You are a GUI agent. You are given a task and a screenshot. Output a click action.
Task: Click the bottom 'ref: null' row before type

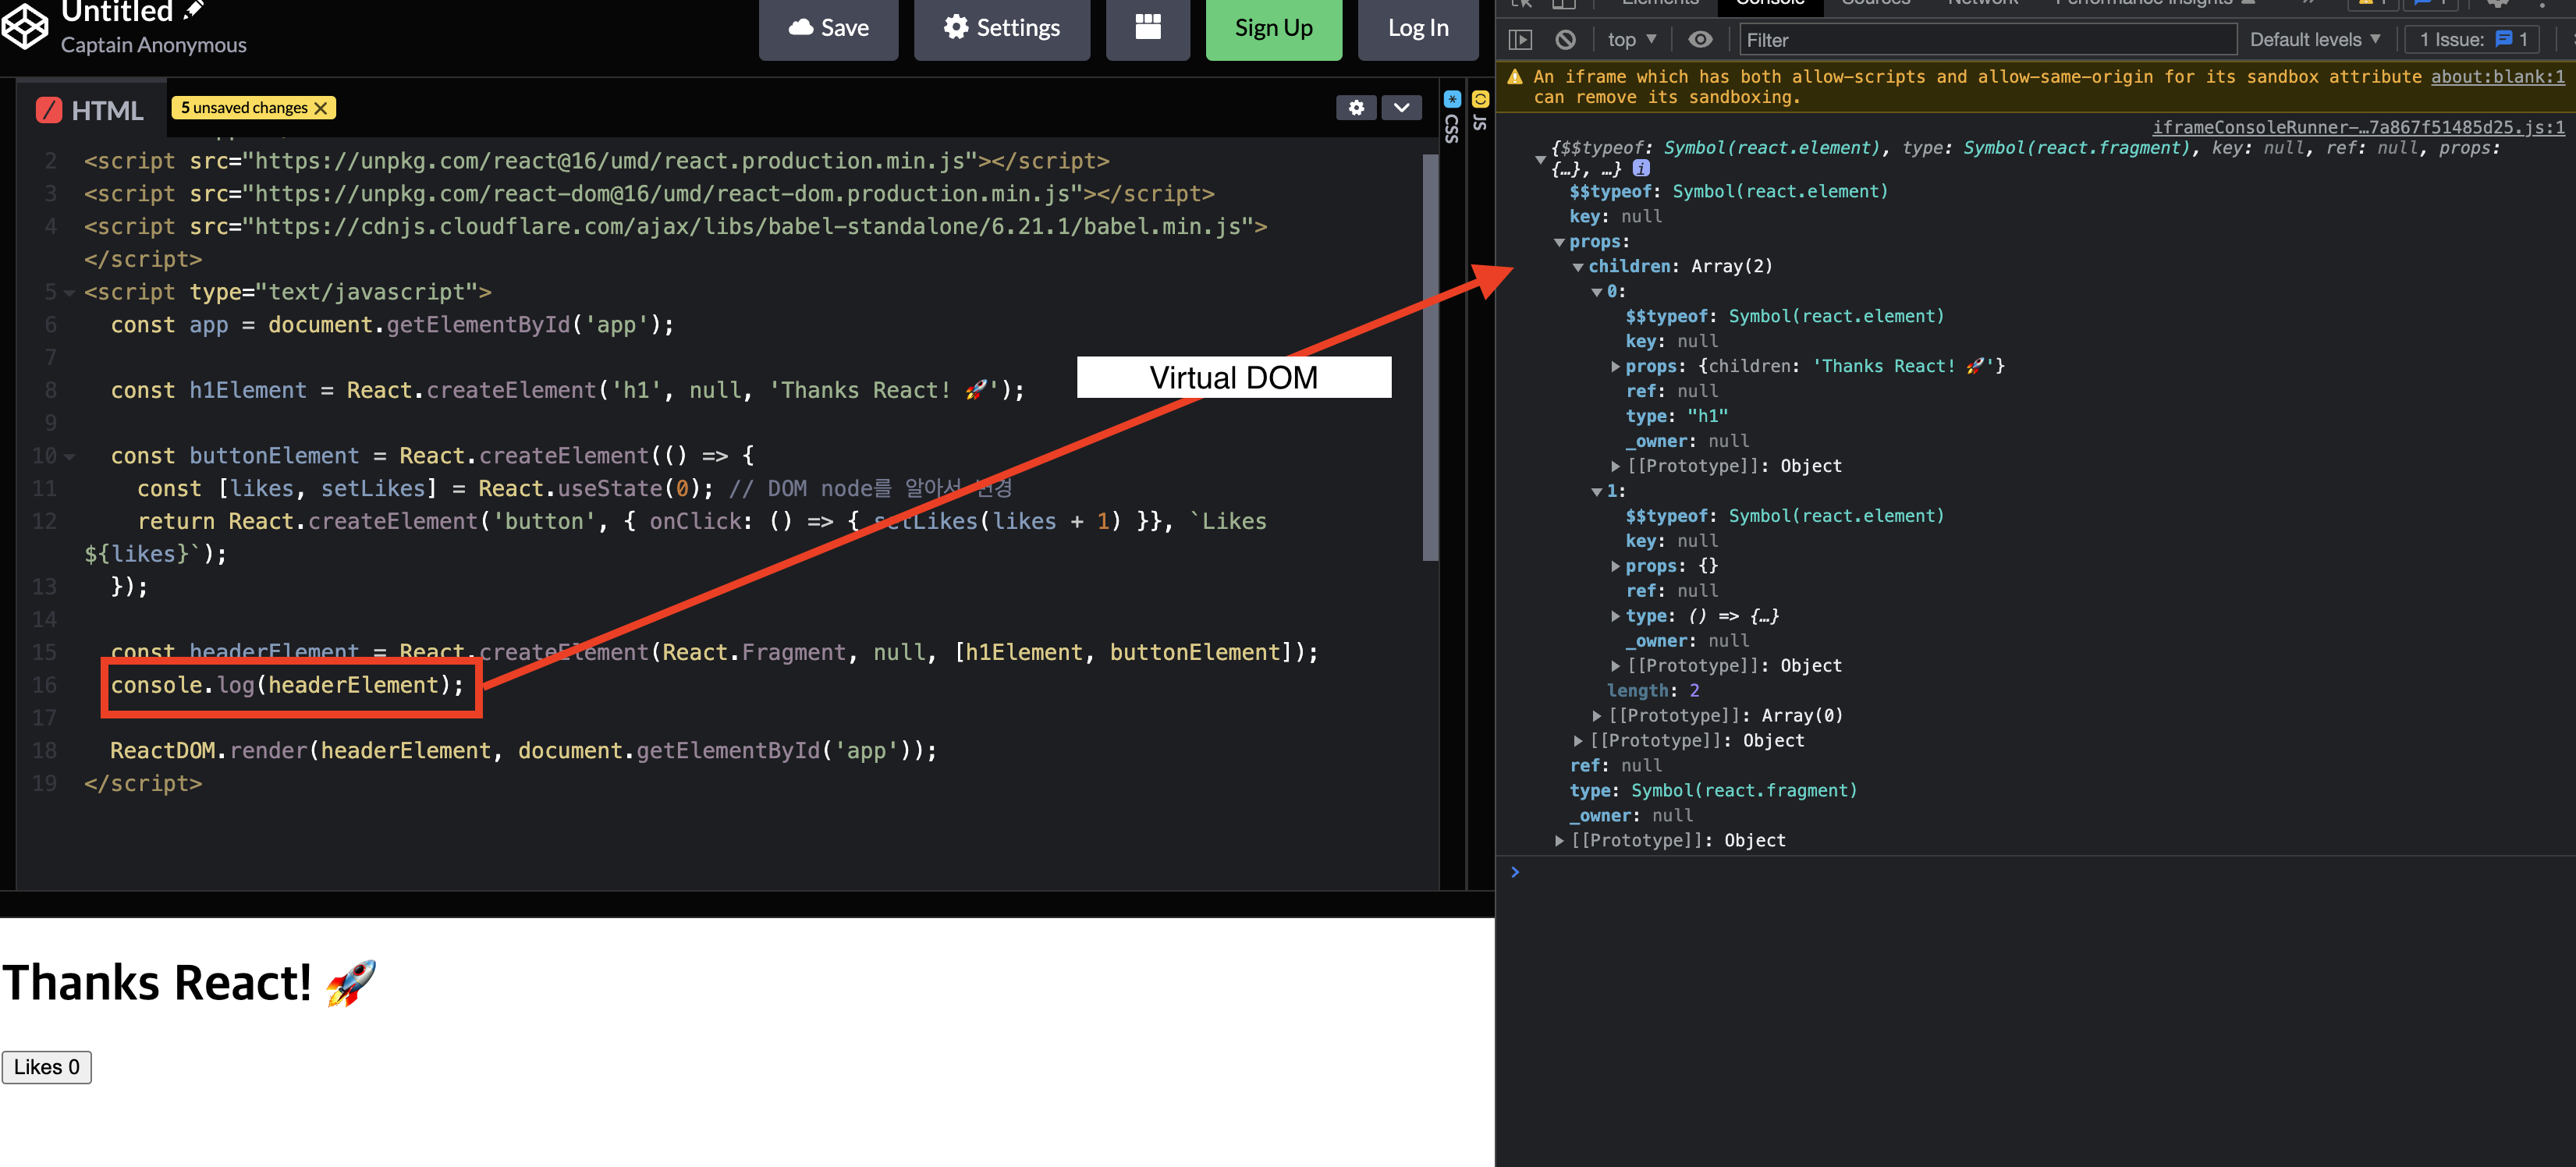[1615, 766]
